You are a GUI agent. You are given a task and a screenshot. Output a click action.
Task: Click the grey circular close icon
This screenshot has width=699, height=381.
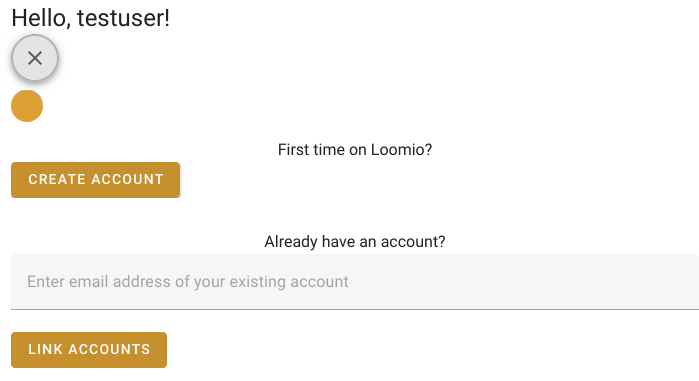[x=35, y=58]
